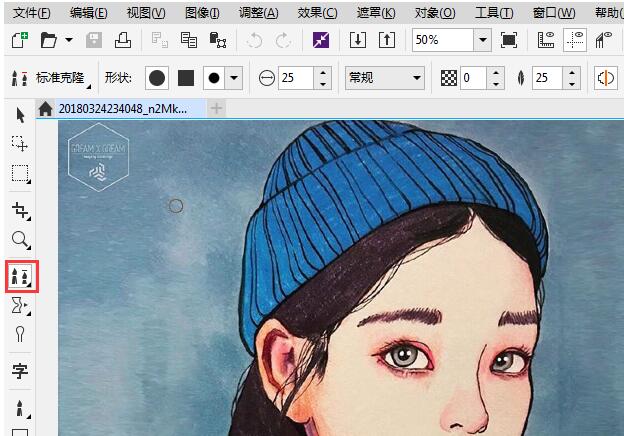Click the Export up-arrow icon
624x436 pixels.
coord(387,40)
